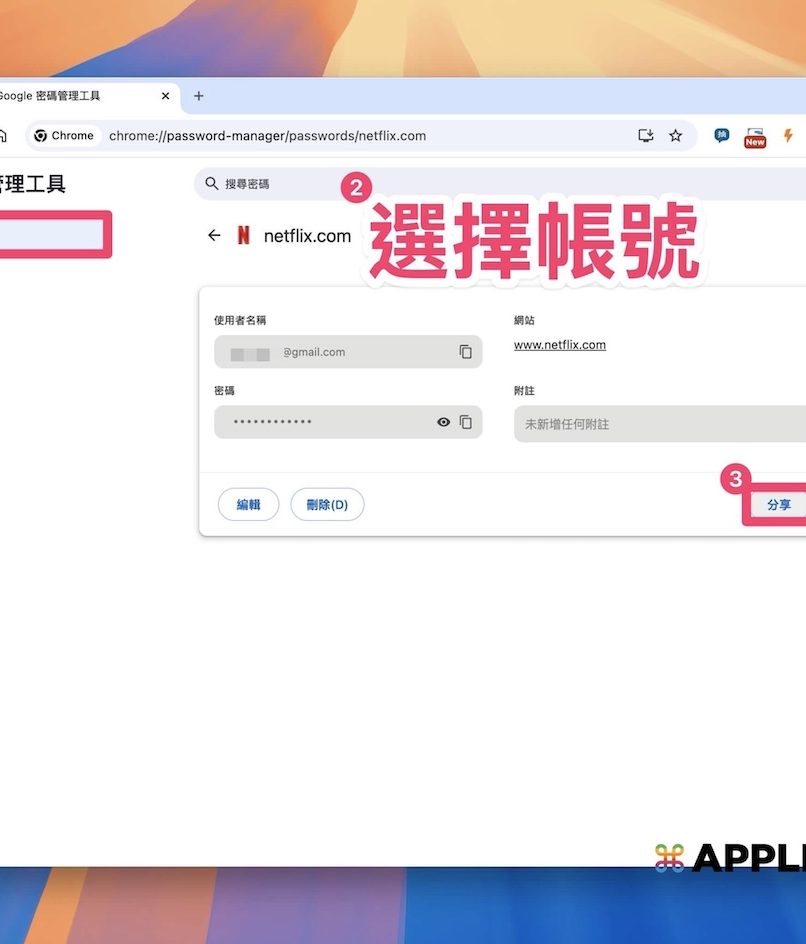Click the 編輯 button
The image size is (806, 944).
(x=248, y=505)
